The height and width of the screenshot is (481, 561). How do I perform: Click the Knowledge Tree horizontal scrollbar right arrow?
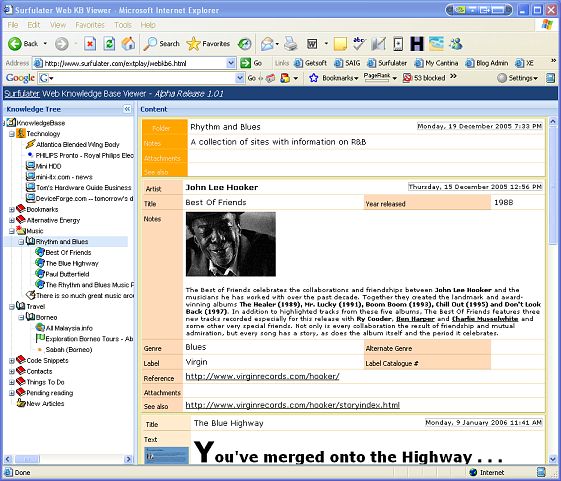click(129, 459)
